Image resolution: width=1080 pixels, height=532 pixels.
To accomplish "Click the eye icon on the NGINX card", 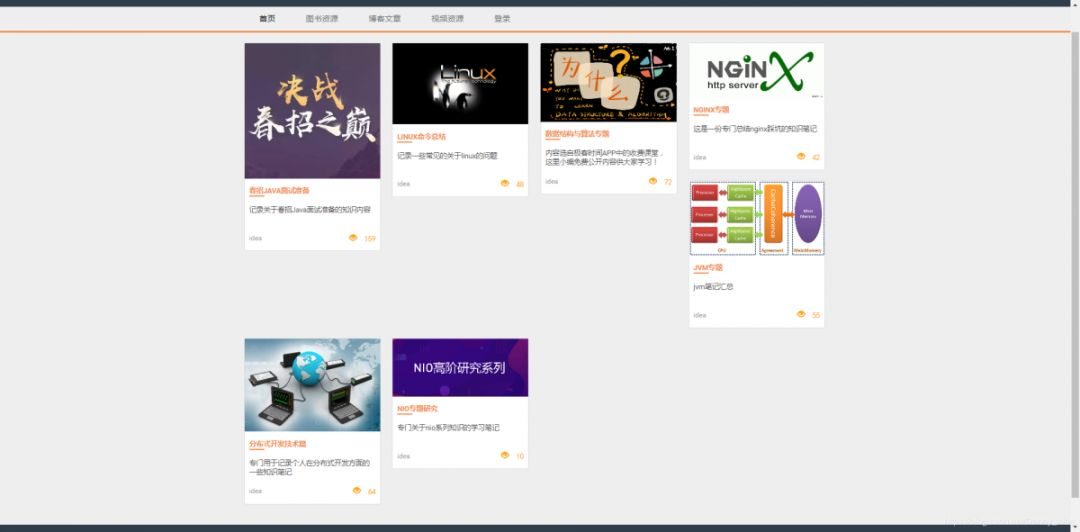I will coord(801,156).
